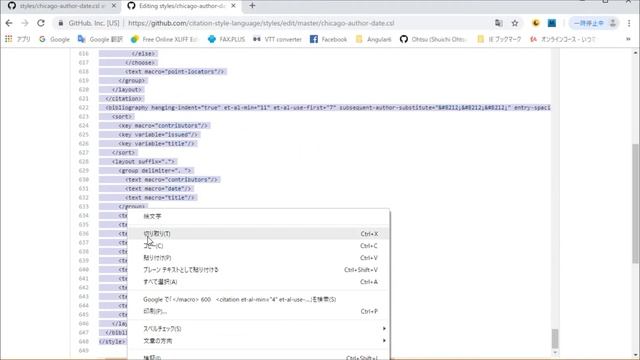Open the Apps bookmark shortcut
Image resolution: width=640 pixels, height=360 pixels.
[18, 39]
